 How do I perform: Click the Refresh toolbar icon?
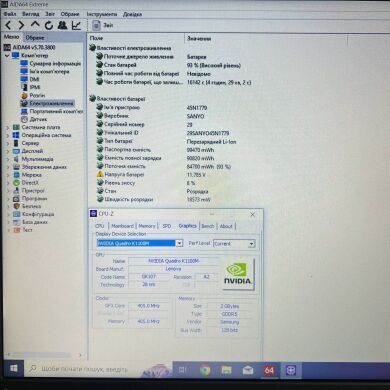pyautogui.click(x=49, y=25)
